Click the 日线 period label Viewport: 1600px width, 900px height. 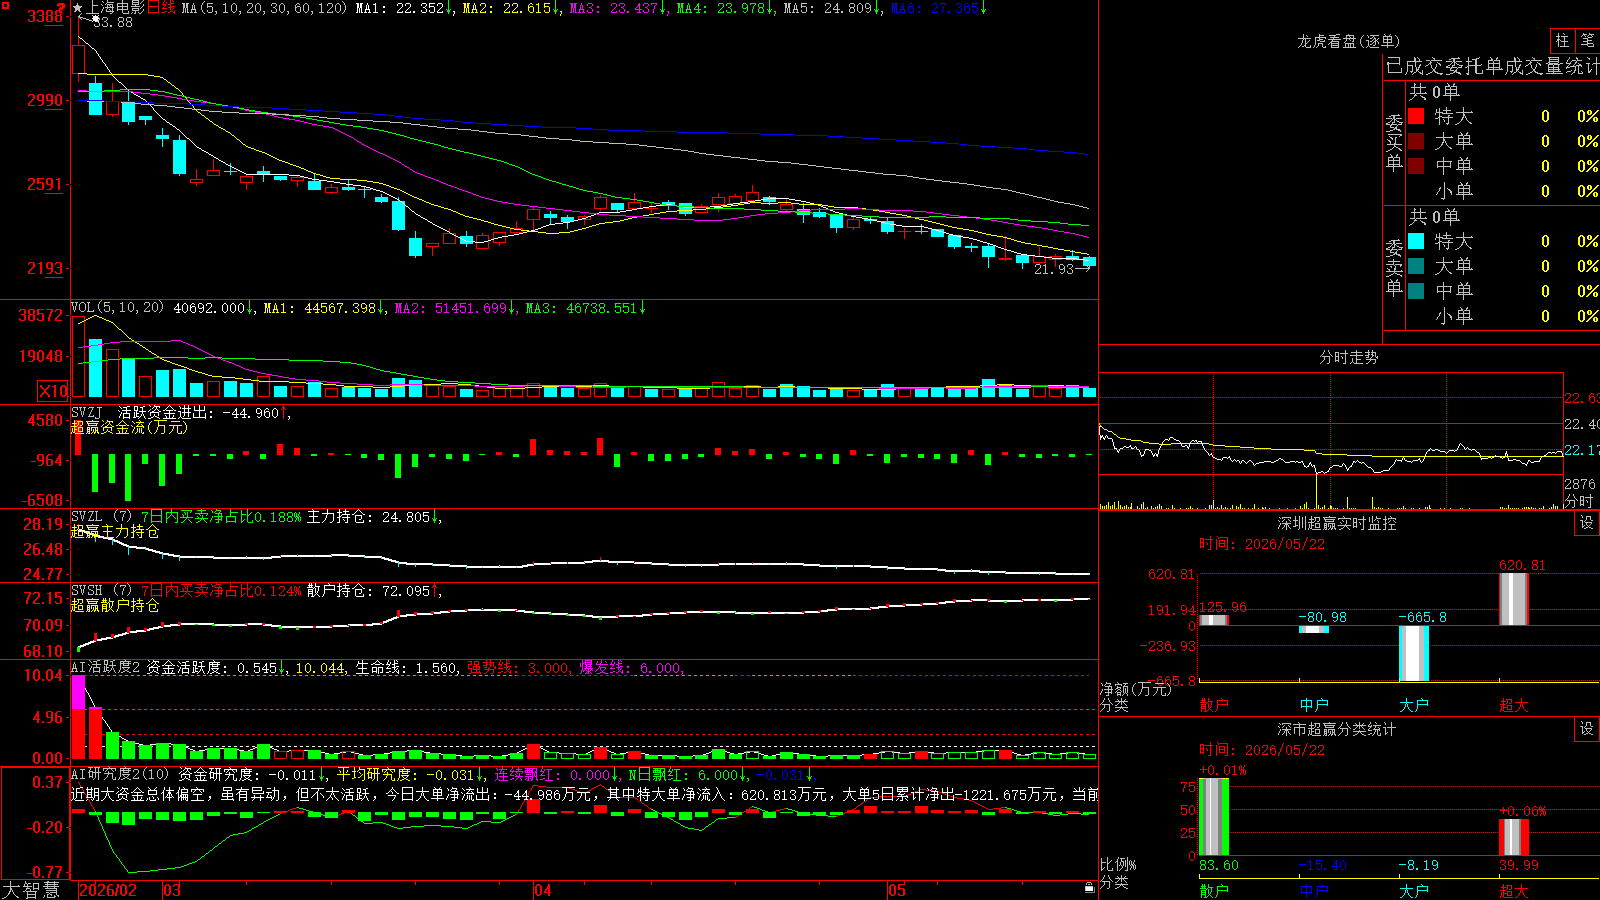(x=161, y=8)
